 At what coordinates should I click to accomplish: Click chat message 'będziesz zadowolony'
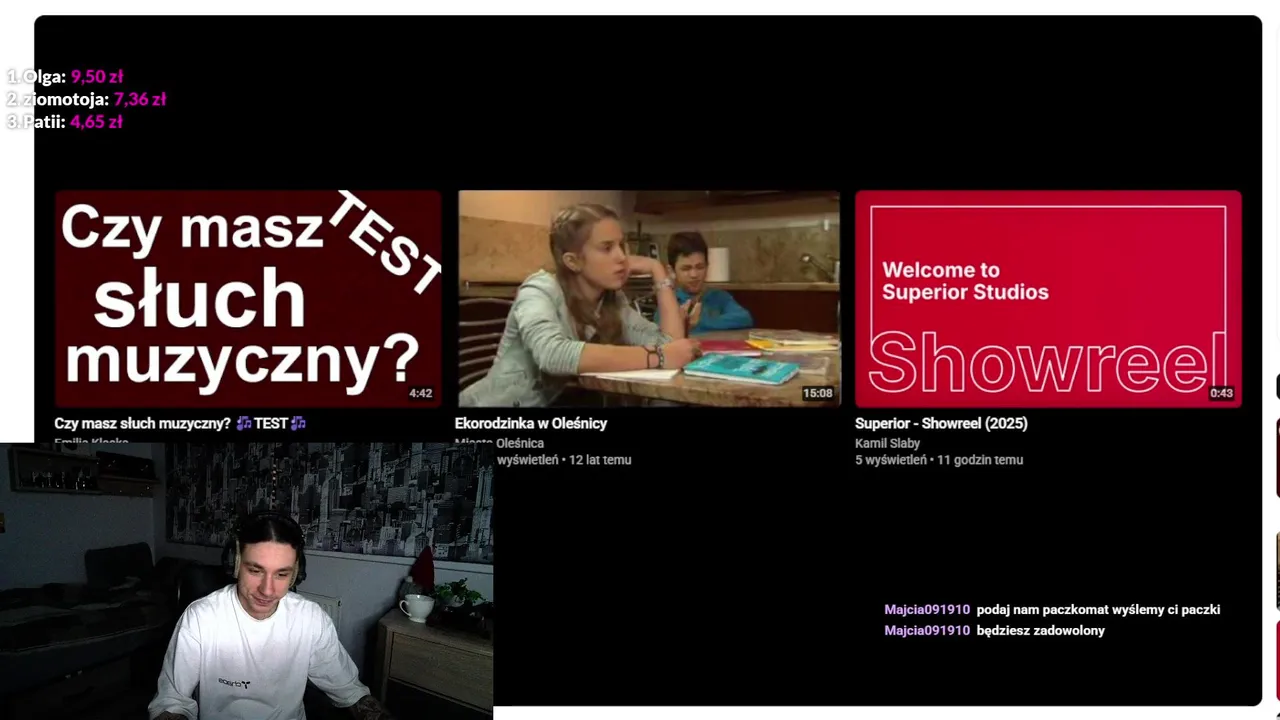pyautogui.click(x=1040, y=631)
